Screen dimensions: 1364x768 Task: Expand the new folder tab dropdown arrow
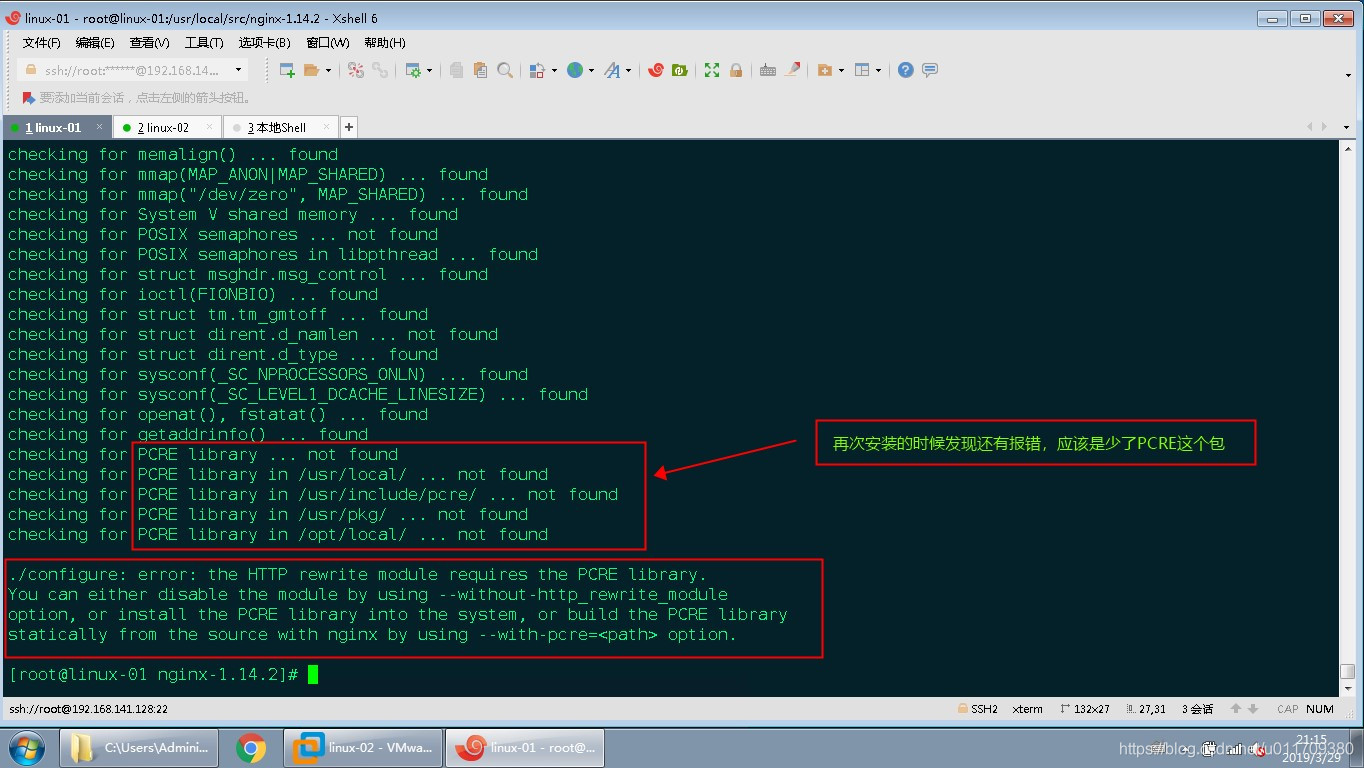[x=841, y=70]
